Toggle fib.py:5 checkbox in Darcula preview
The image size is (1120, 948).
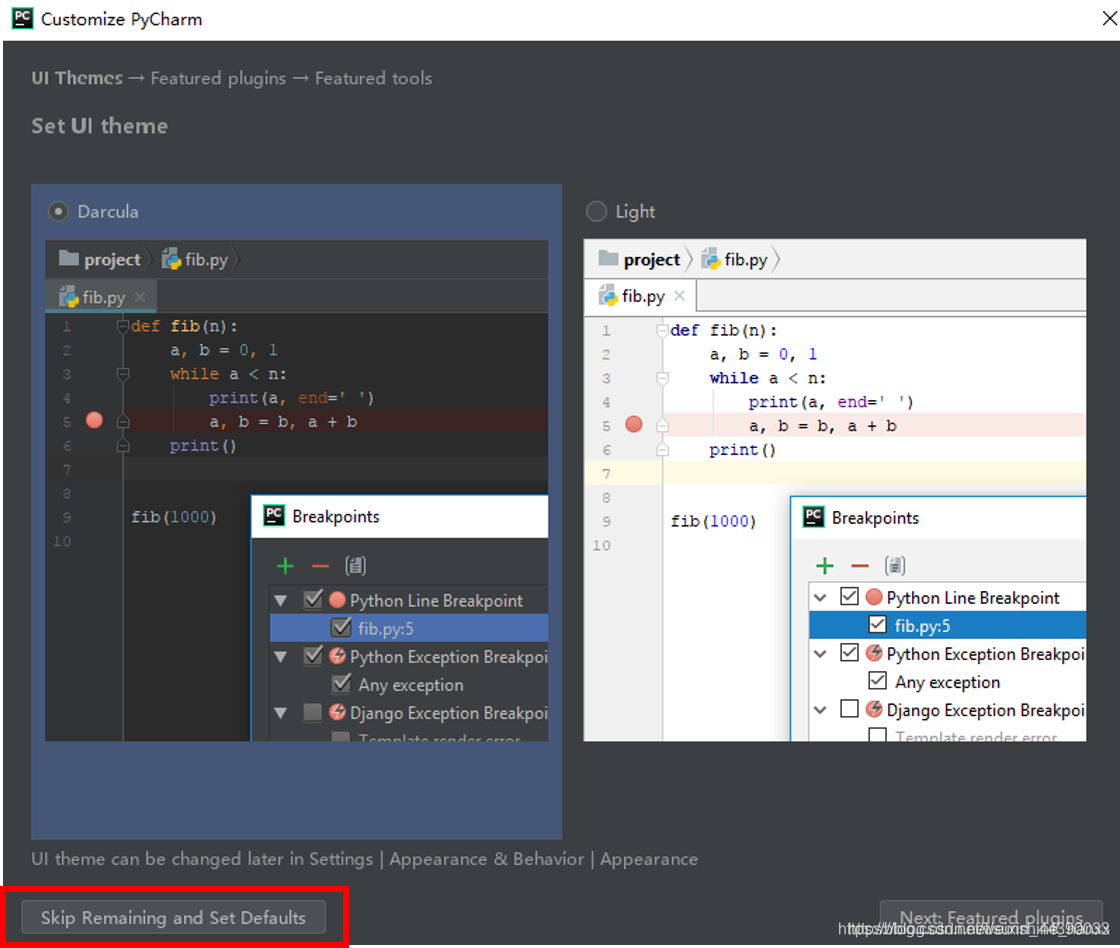coord(341,627)
